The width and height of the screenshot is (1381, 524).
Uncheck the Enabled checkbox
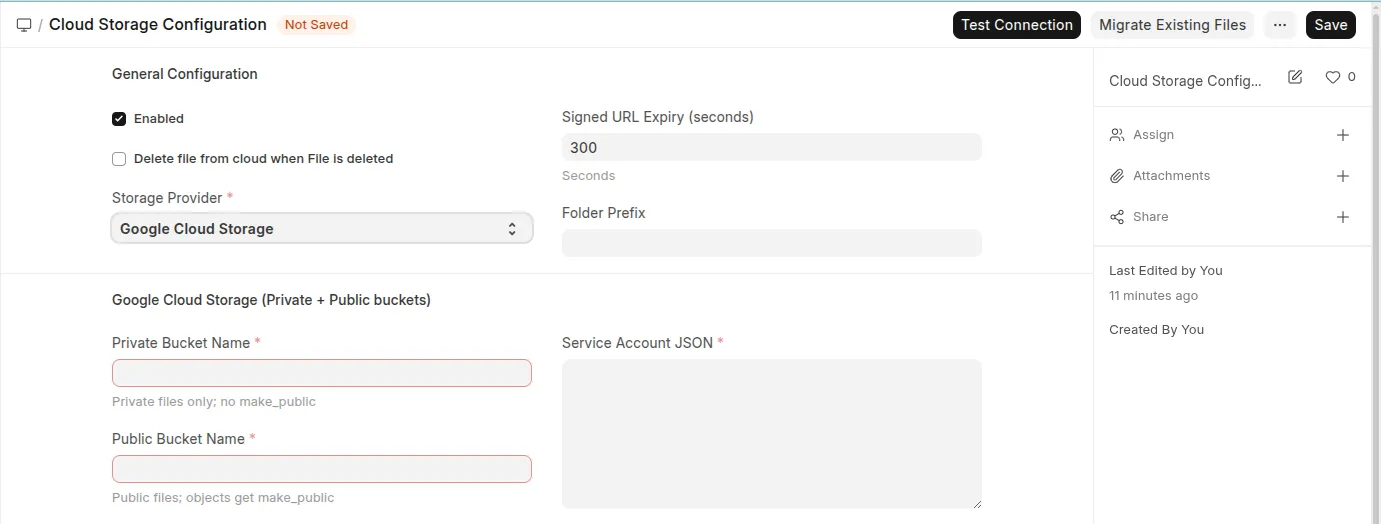[x=119, y=119]
